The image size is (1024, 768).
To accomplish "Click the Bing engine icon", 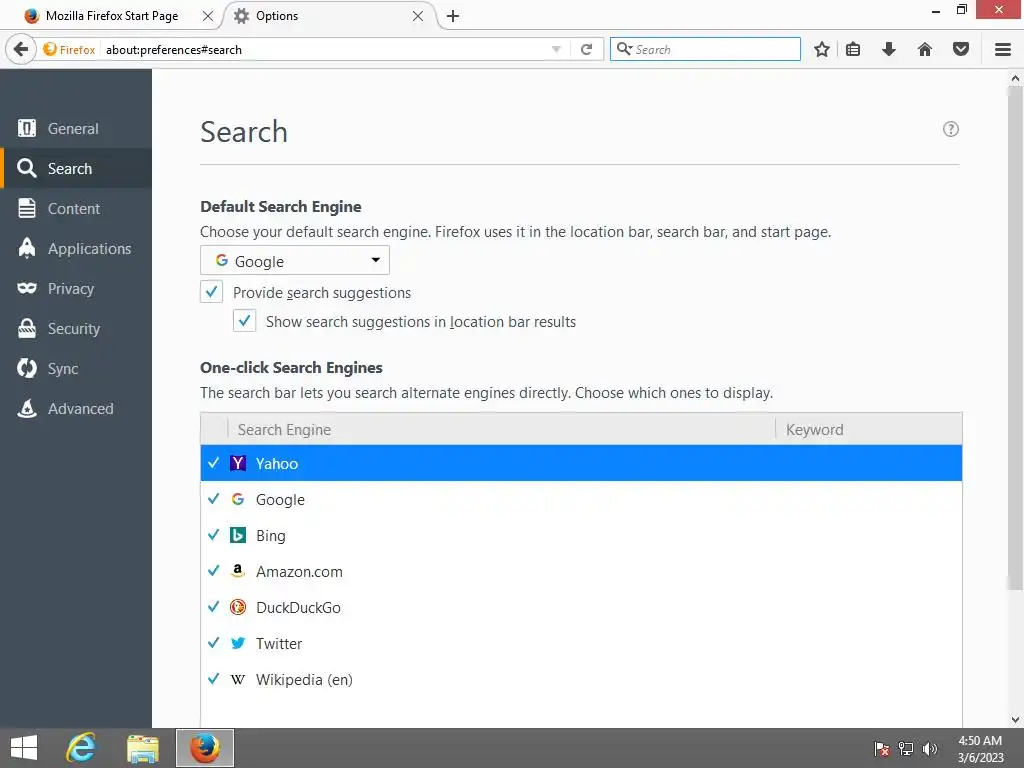I will tap(238, 536).
